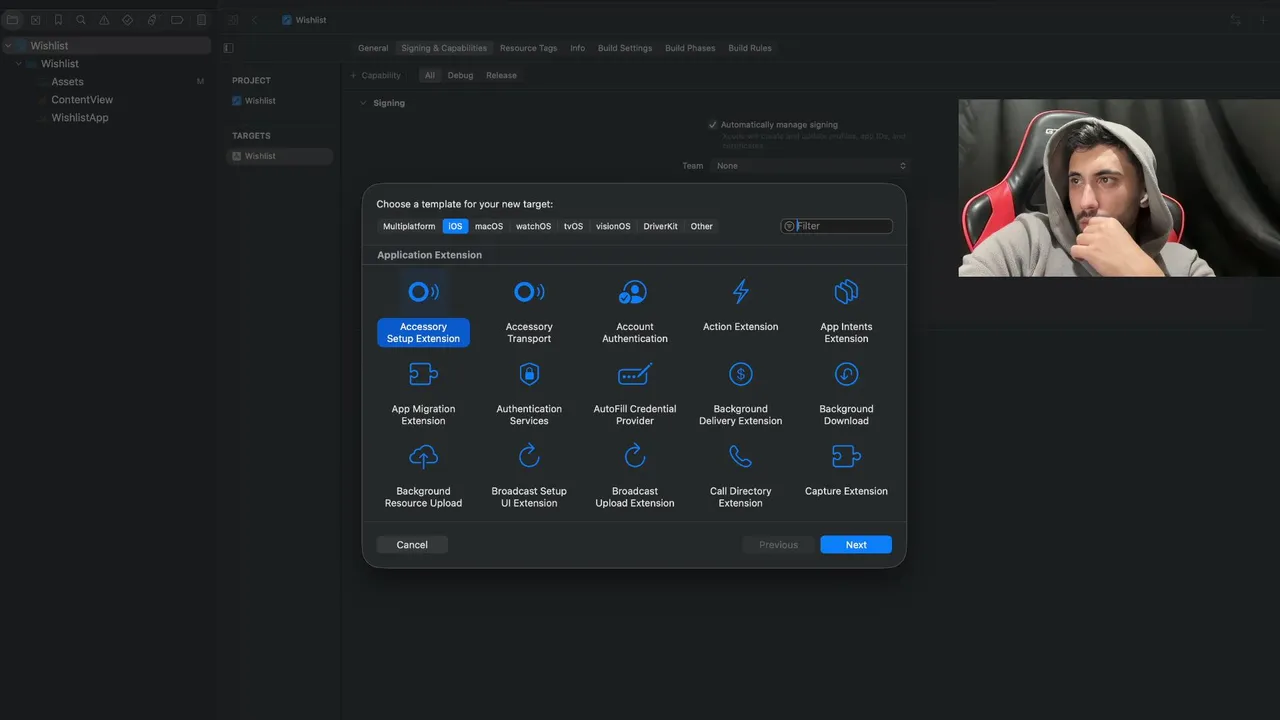Switch to the Multiplatform tab
The image size is (1280, 720).
tap(409, 226)
